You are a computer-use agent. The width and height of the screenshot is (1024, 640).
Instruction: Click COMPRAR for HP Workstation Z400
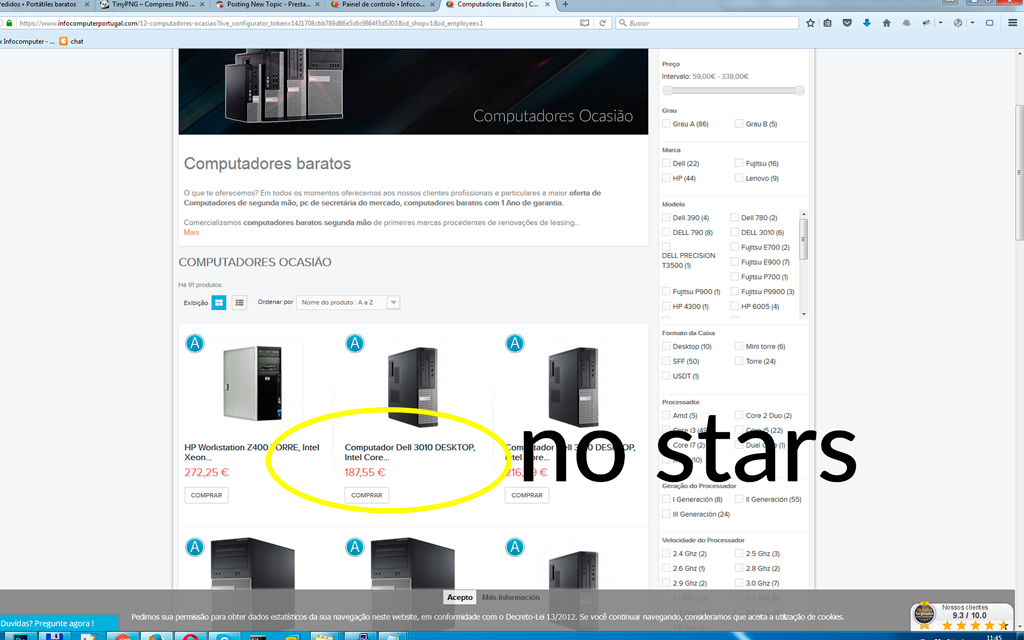(x=206, y=495)
